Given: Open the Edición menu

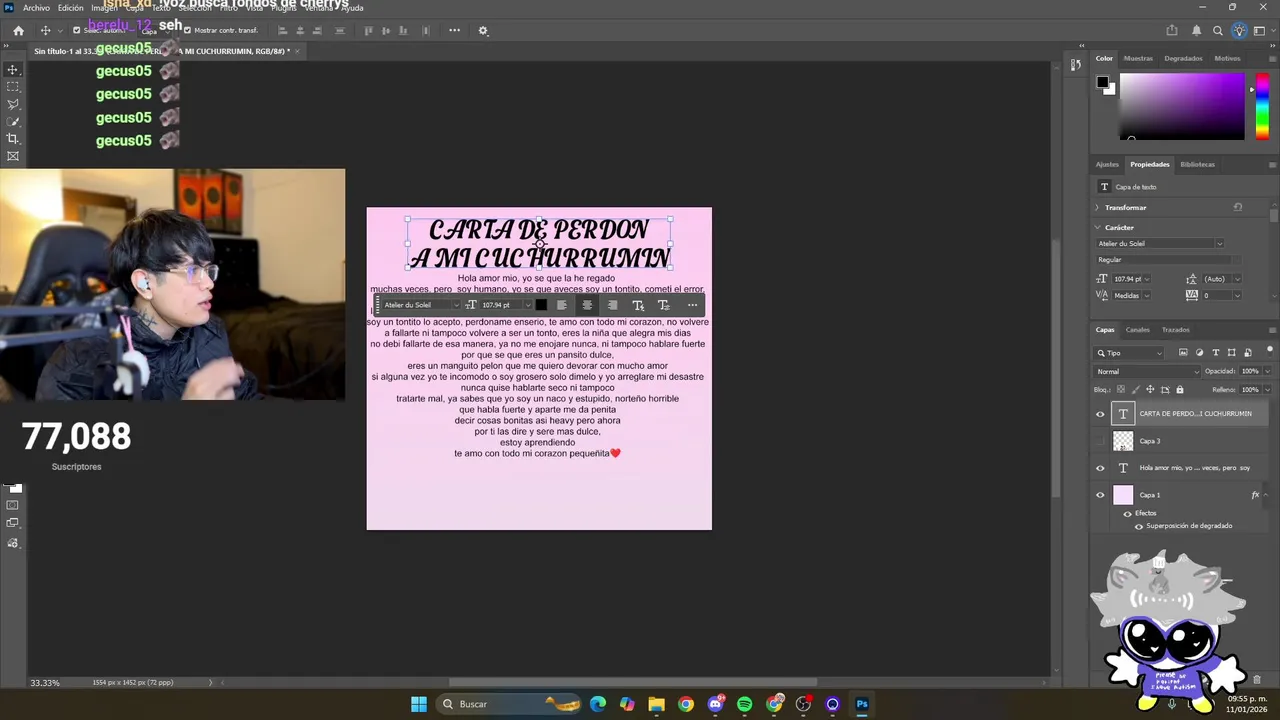Looking at the screenshot, I should [x=70, y=8].
